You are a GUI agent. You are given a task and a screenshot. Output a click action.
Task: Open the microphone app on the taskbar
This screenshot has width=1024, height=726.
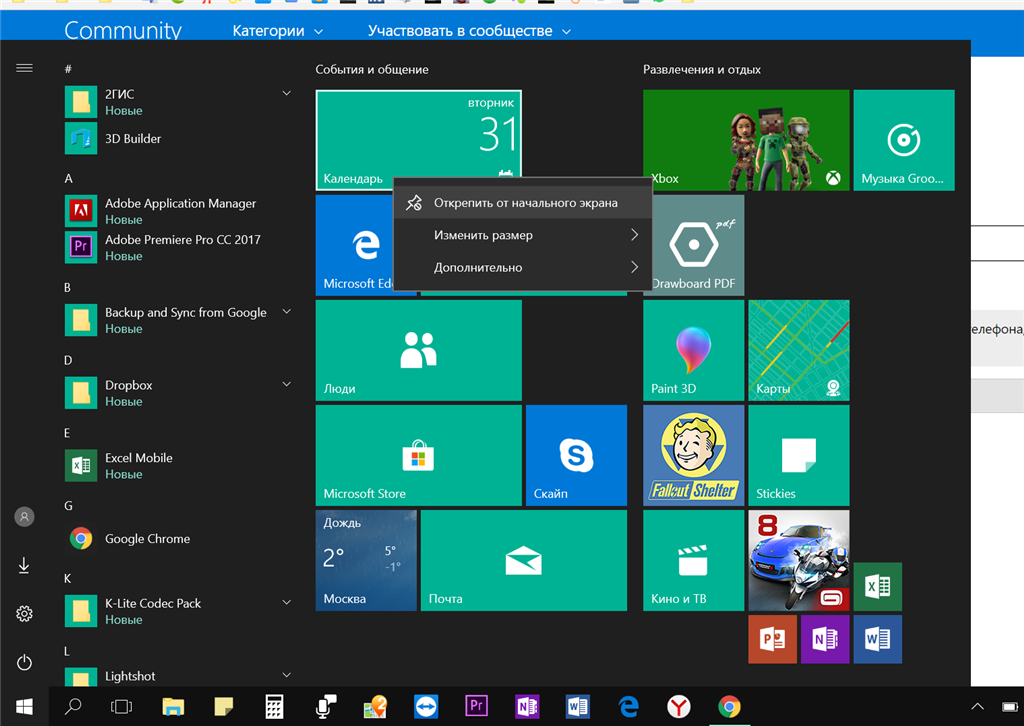point(325,706)
